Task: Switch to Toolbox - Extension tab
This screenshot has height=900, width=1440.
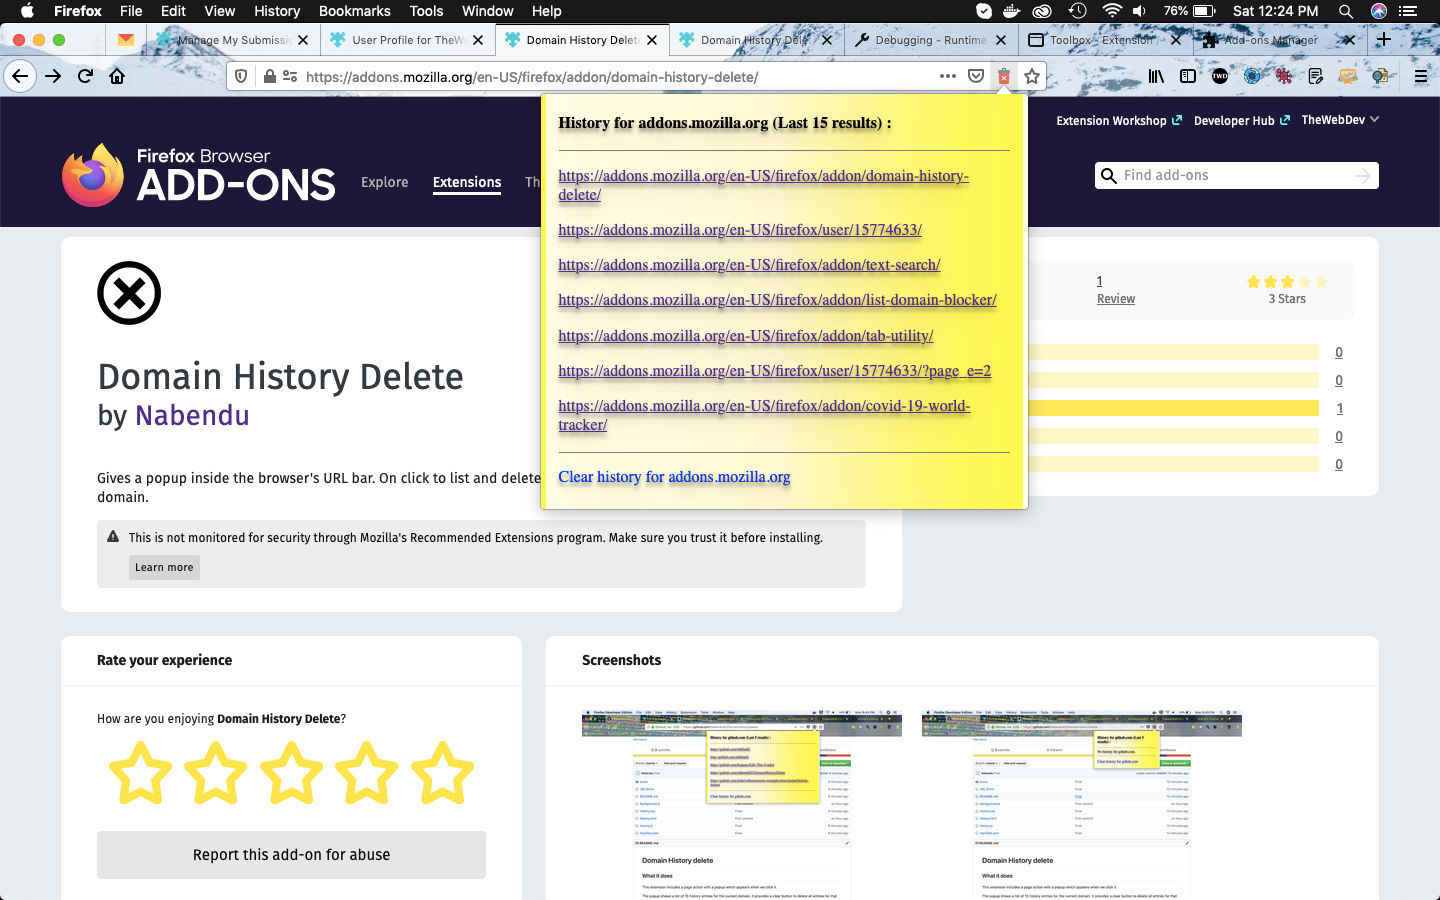Action: click(x=1104, y=40)
